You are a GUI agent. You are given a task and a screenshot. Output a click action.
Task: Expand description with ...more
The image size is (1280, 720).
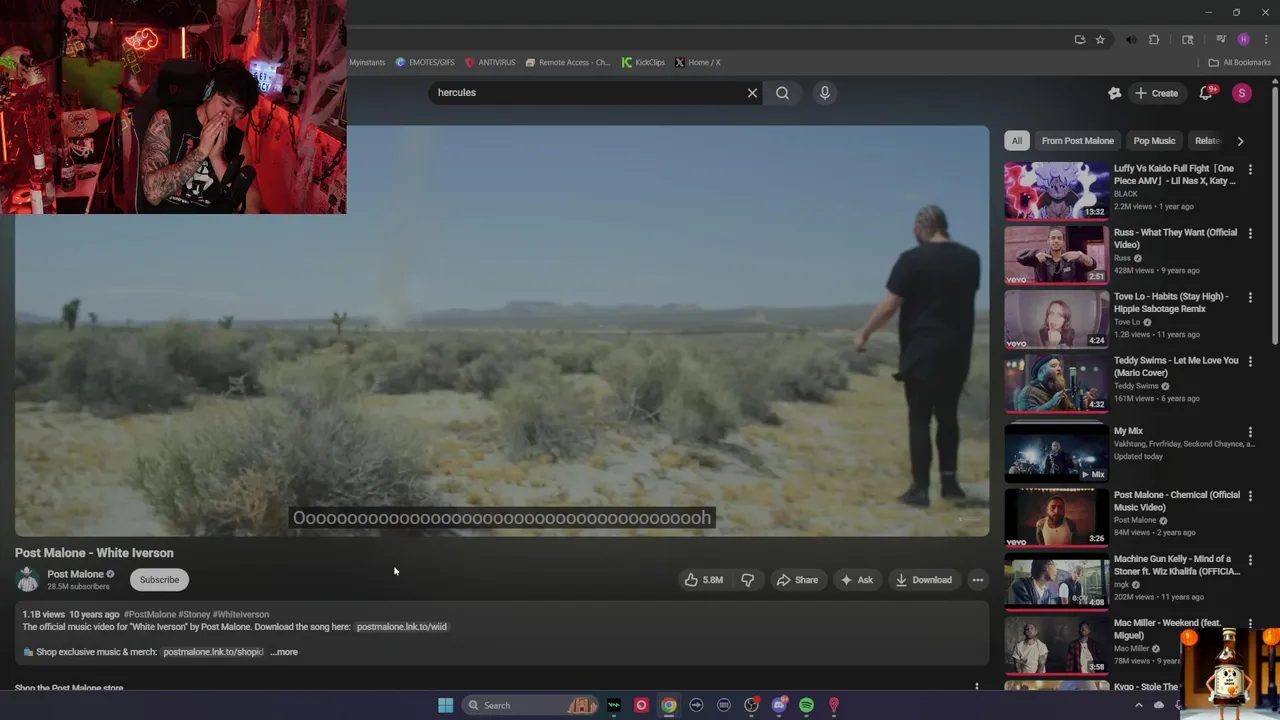pos(284,652)
